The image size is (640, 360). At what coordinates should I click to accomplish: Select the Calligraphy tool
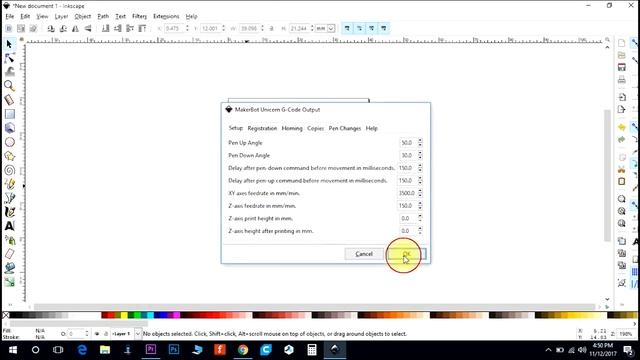click(9, 212)
